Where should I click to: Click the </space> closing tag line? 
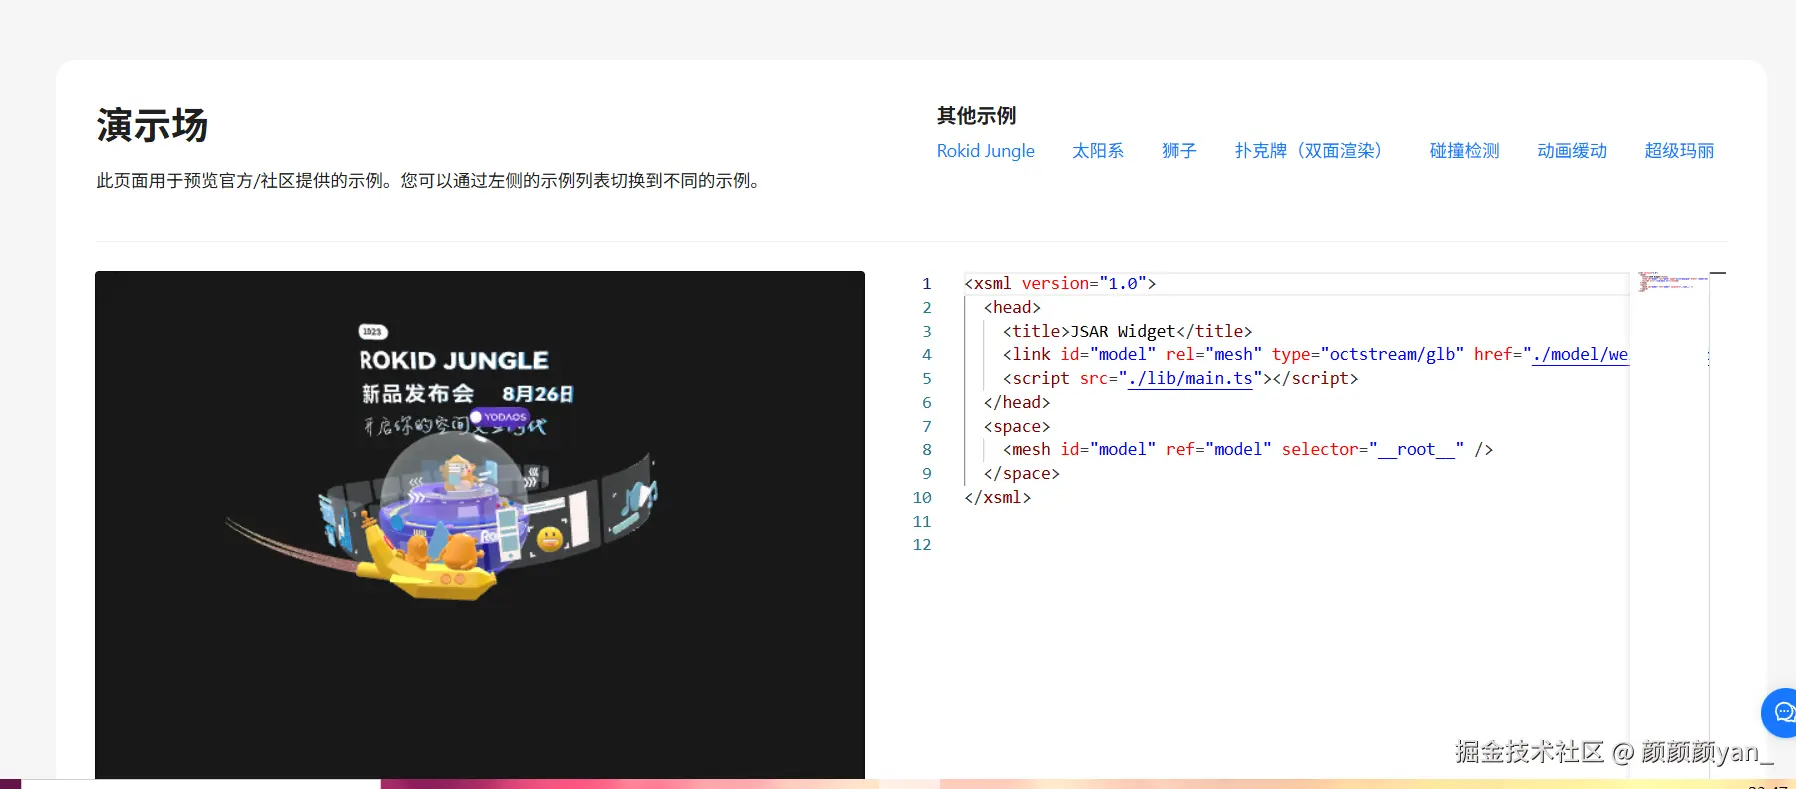tap(1022, 474)
